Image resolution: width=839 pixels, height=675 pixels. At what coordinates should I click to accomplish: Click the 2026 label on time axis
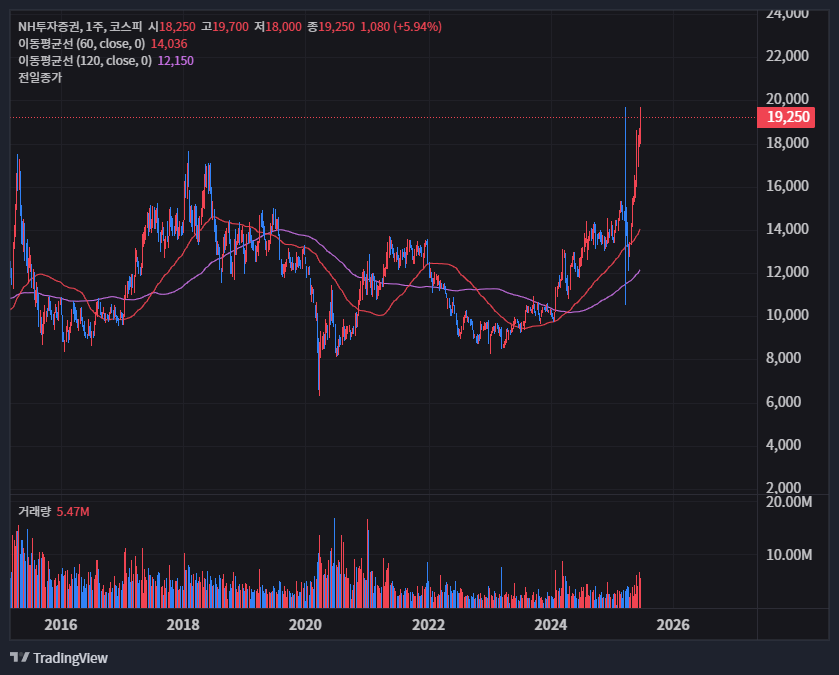coord(673,625)
